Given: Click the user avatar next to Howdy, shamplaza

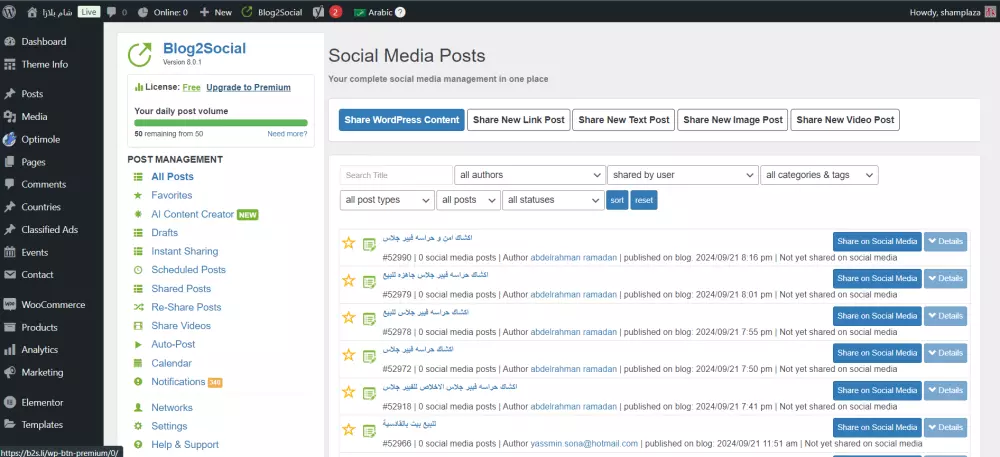Looking at the screenshot, I should coord(990,12).
